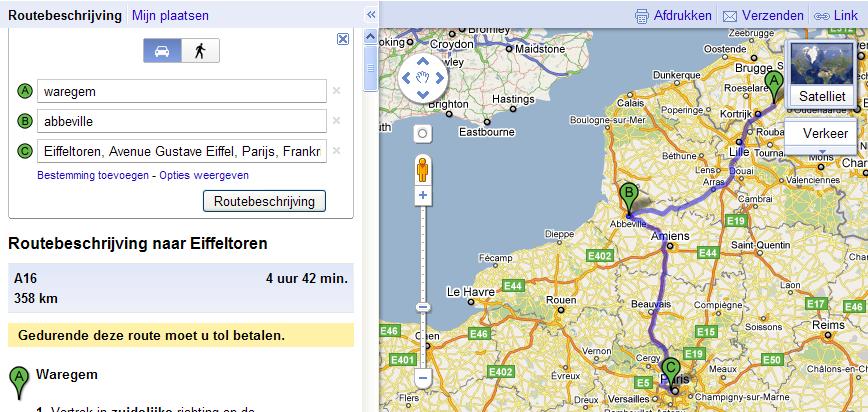Select car driving mode icon
This screenshot has width=868, height=412.
coord(162,51)
